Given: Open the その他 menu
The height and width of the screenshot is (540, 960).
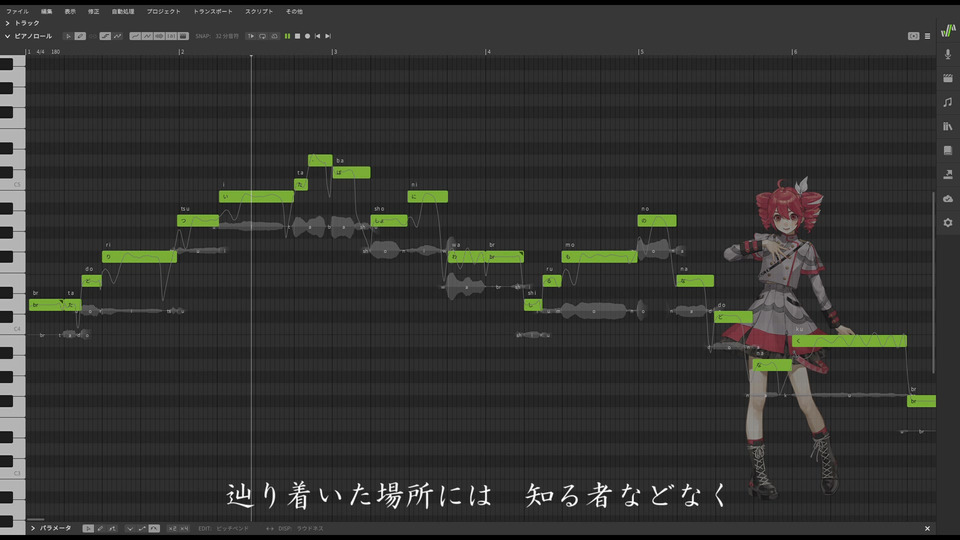Looking at the screenshot, I should [294, 11].
